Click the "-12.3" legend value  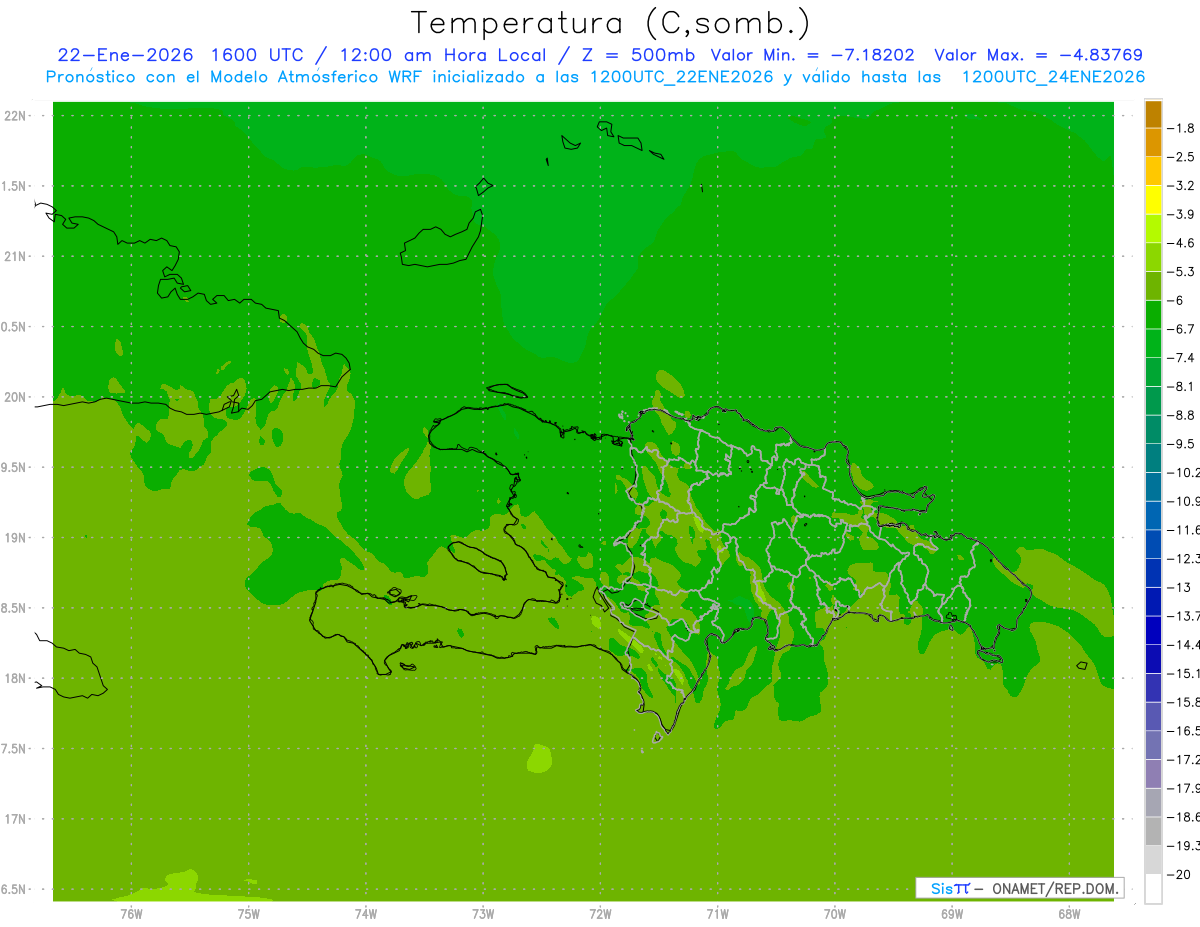pos(1183,558)
